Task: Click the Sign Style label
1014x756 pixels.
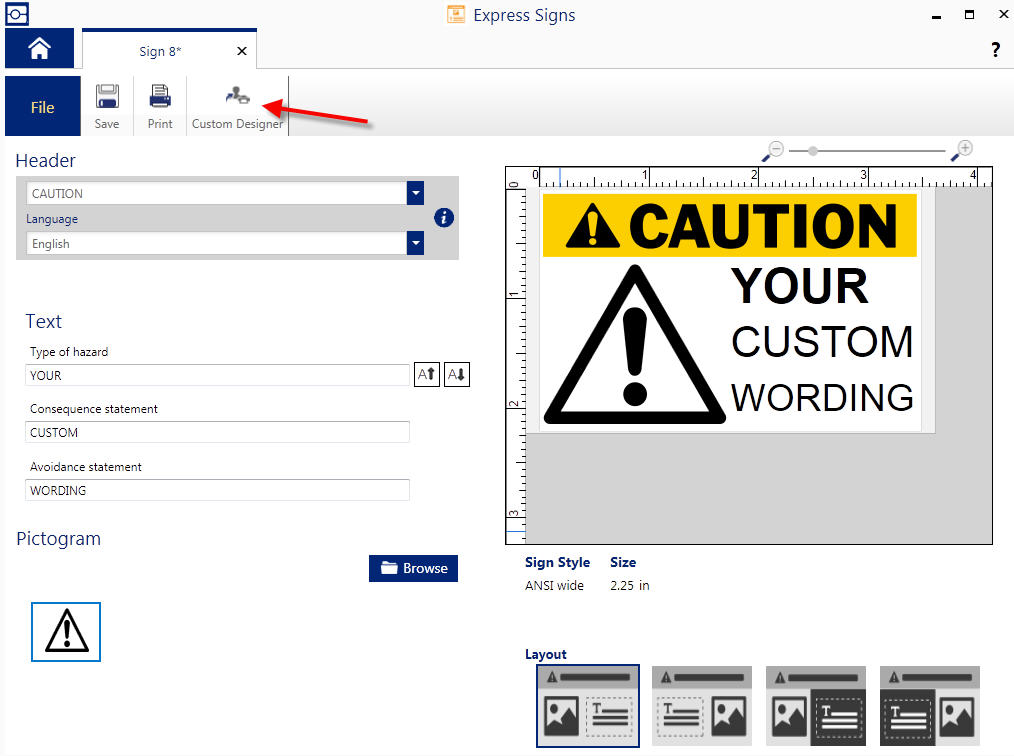Action: pos(557,562)
